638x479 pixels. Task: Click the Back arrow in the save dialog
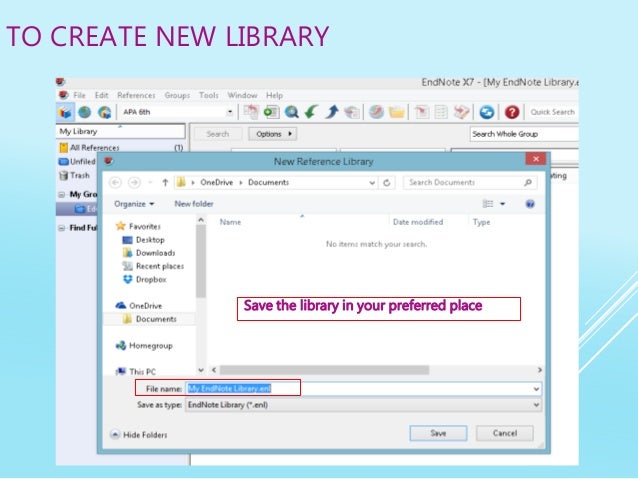pyautogui.click(x=116, y=183)
